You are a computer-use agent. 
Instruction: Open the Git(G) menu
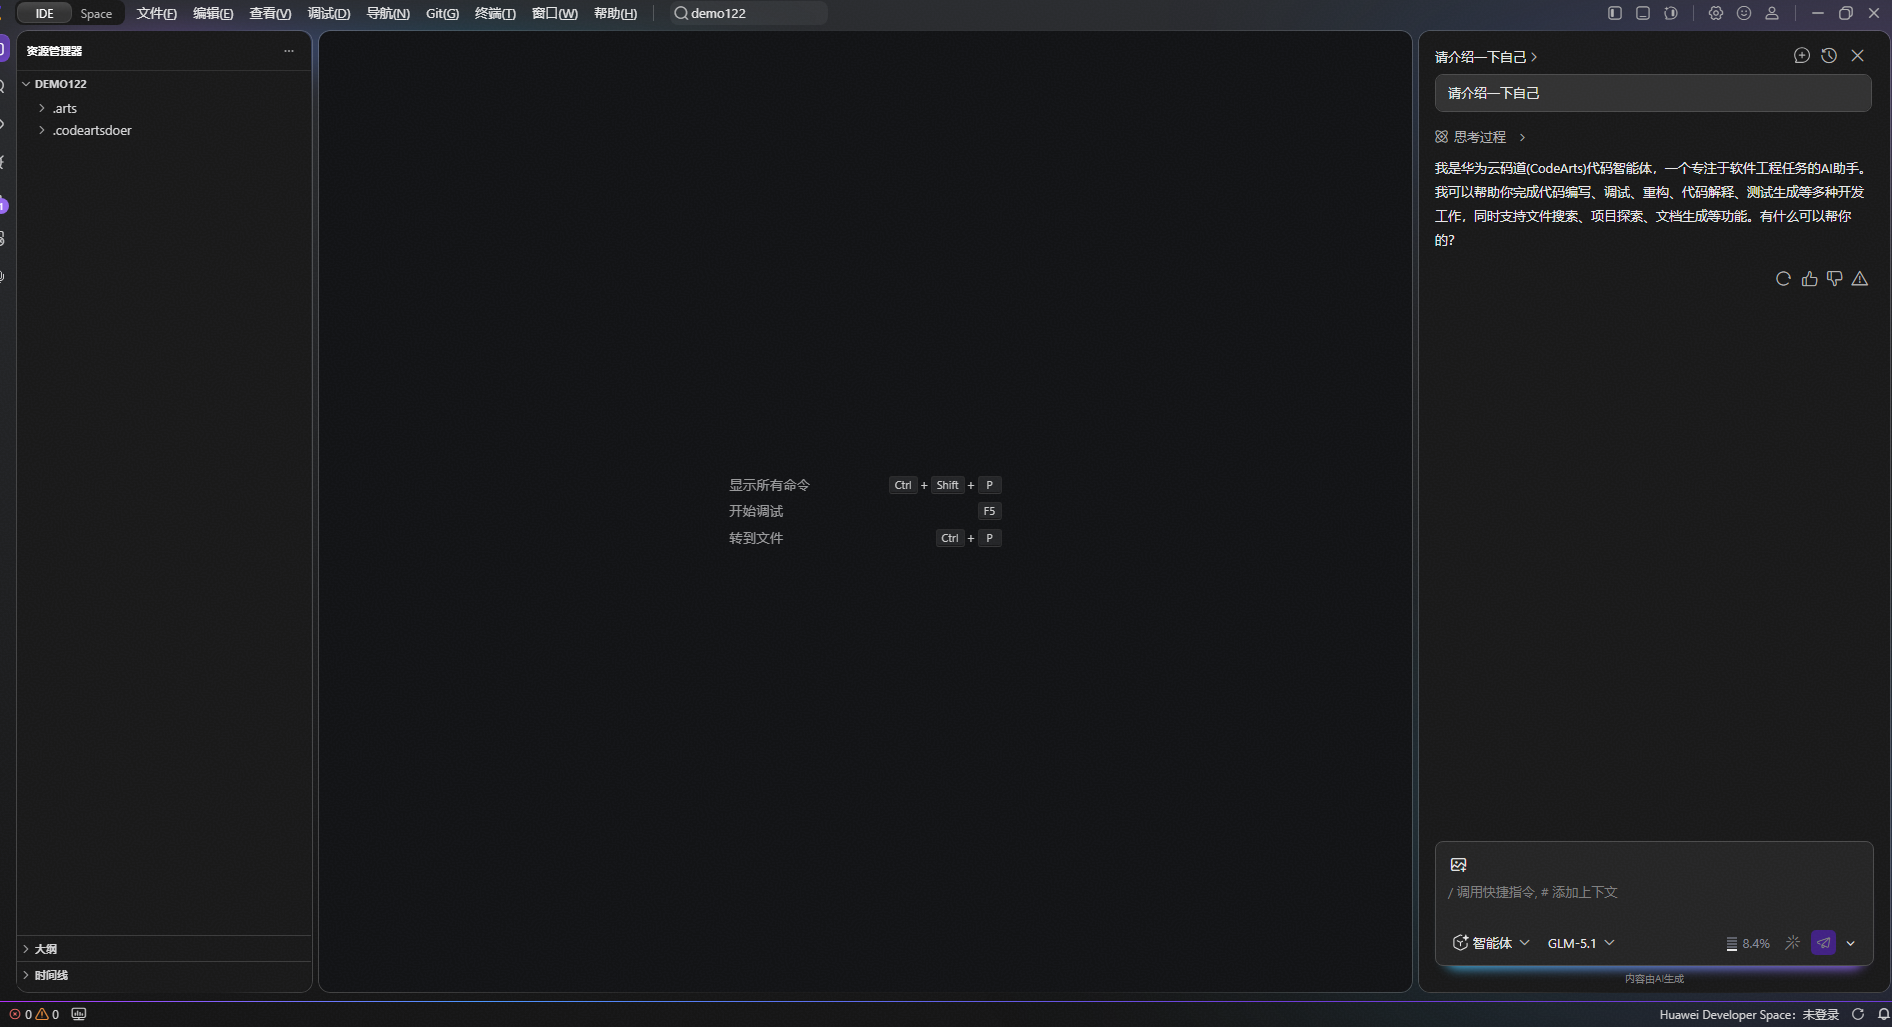point(442,13)
